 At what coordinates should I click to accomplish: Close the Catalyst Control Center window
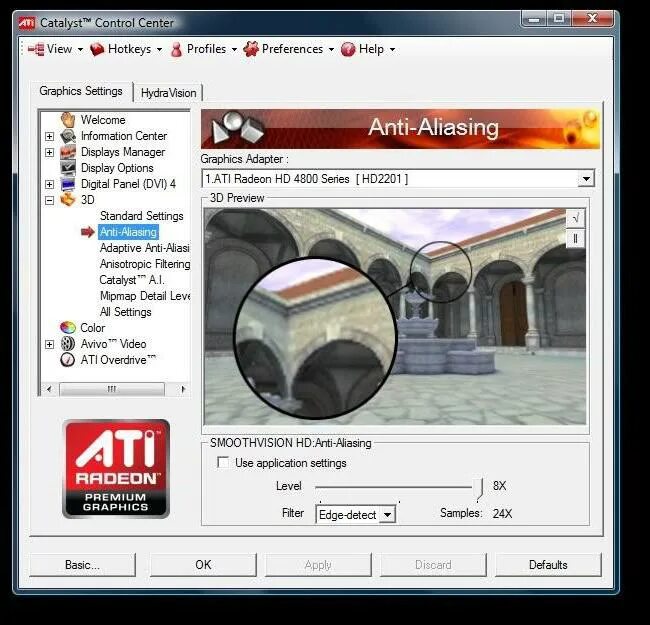[x=592, y=18]
